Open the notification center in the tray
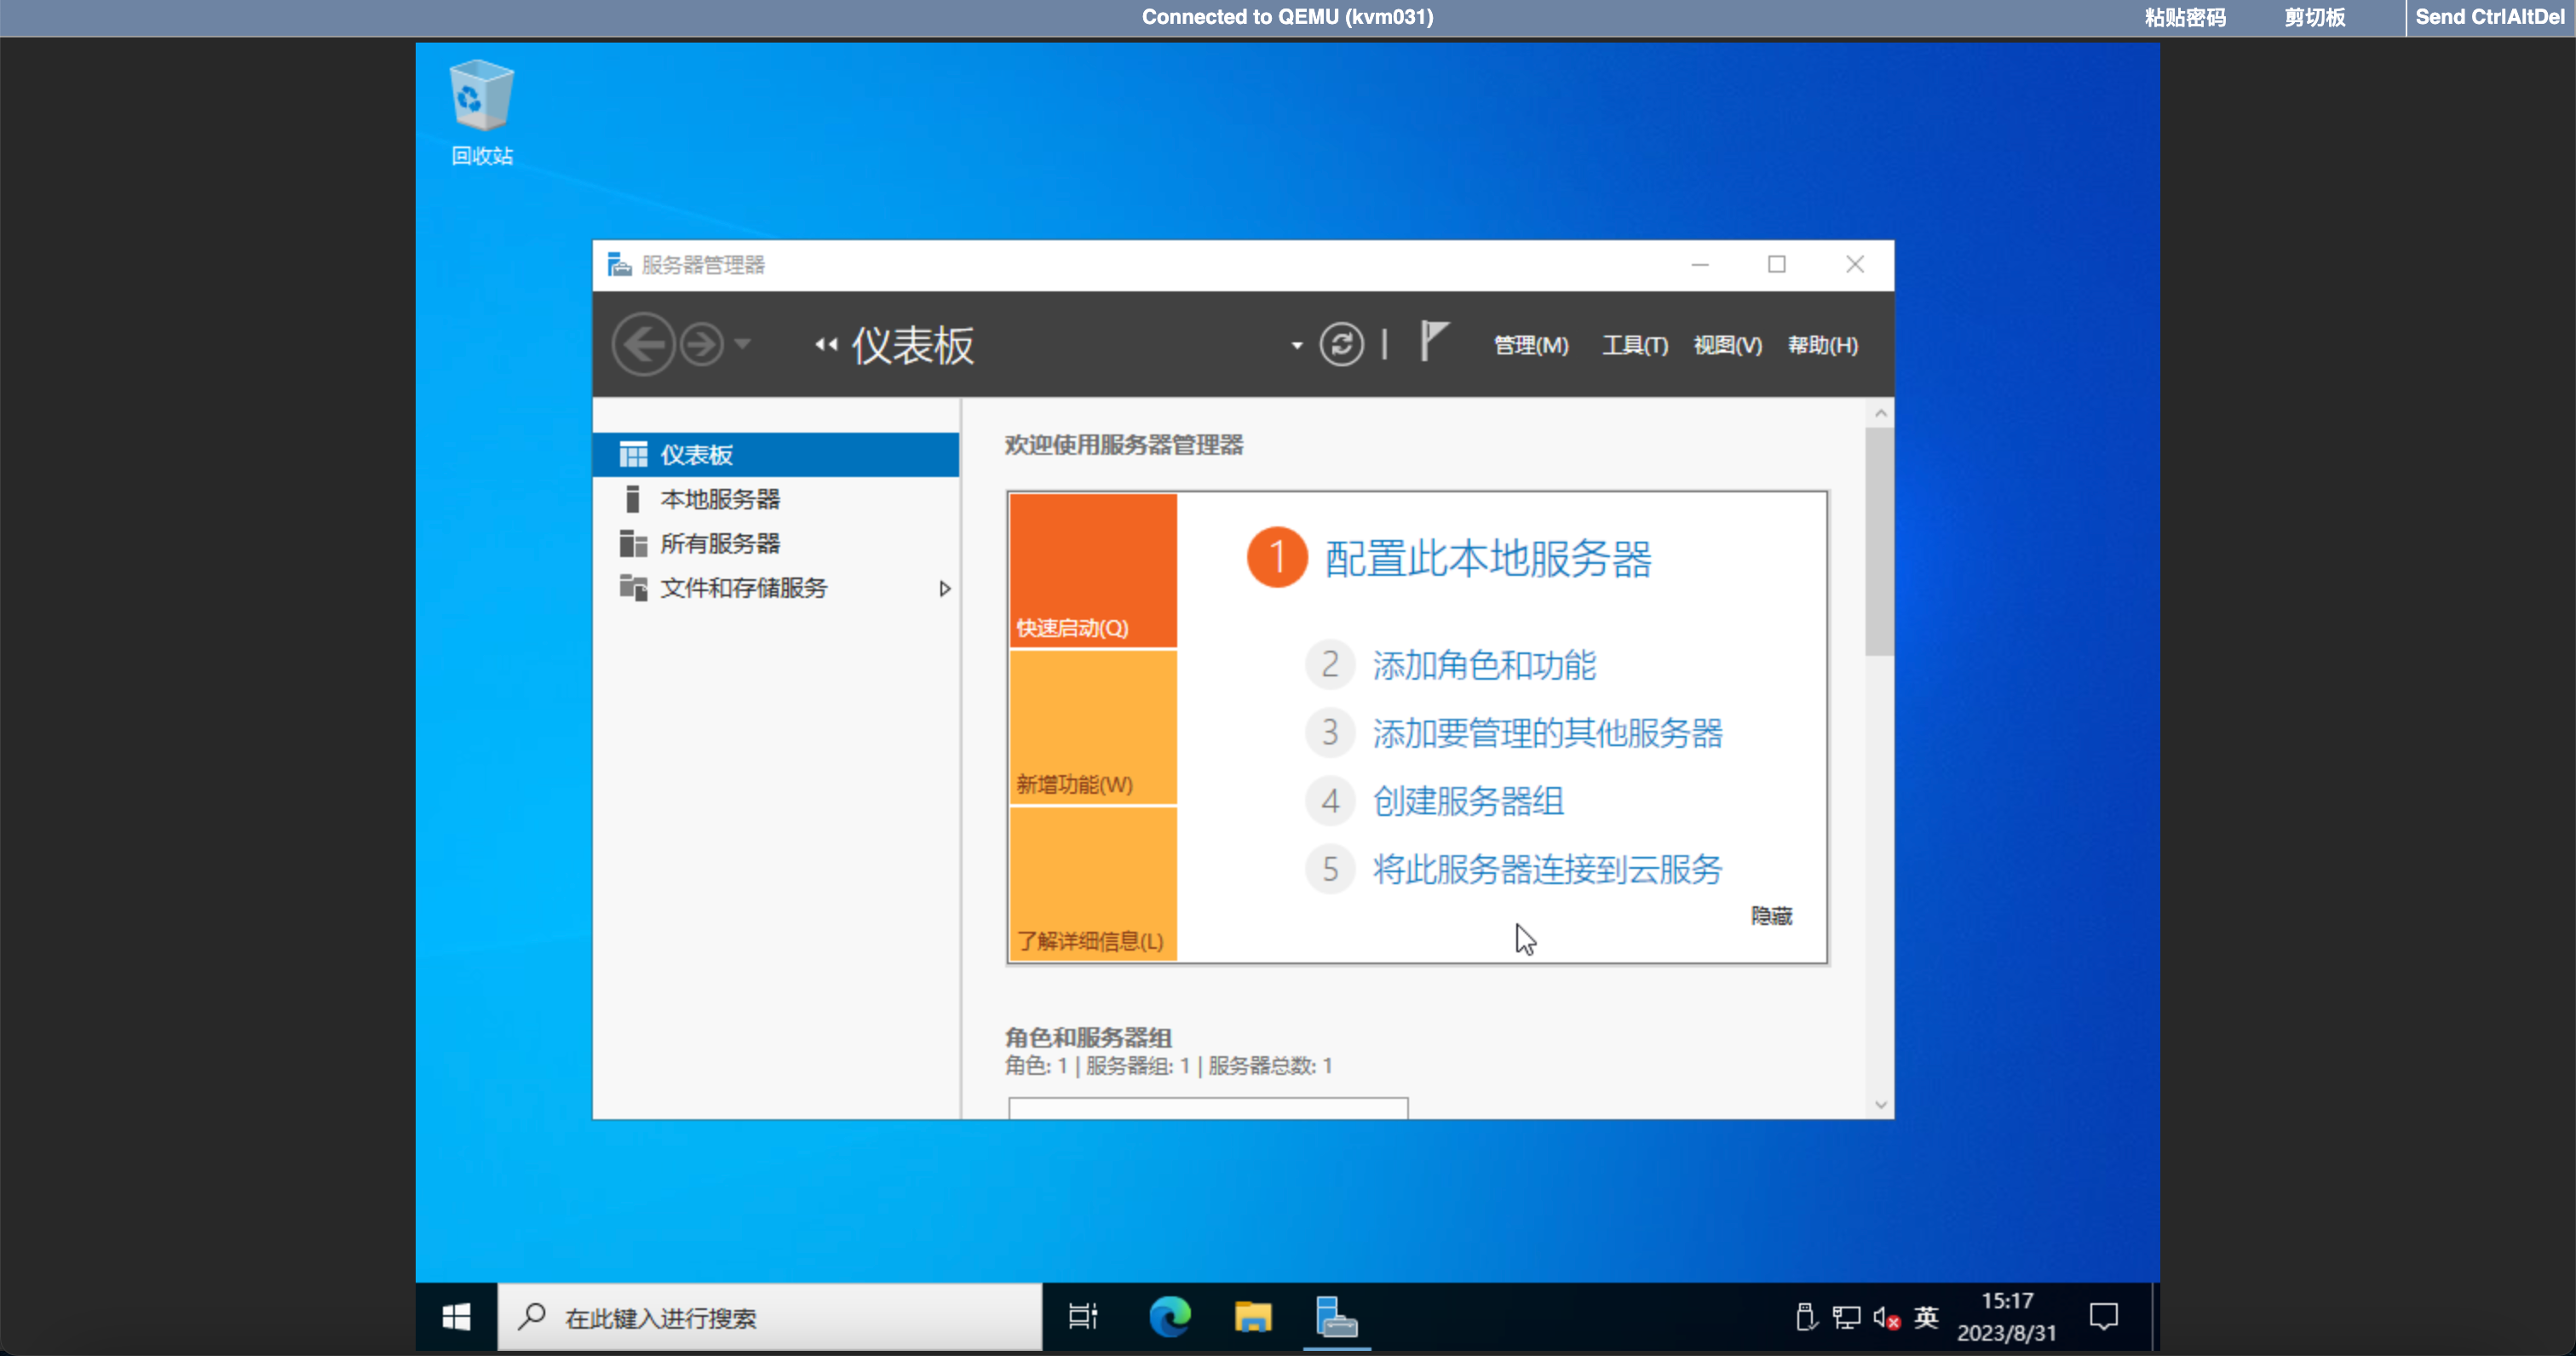 point(2105,1317)
